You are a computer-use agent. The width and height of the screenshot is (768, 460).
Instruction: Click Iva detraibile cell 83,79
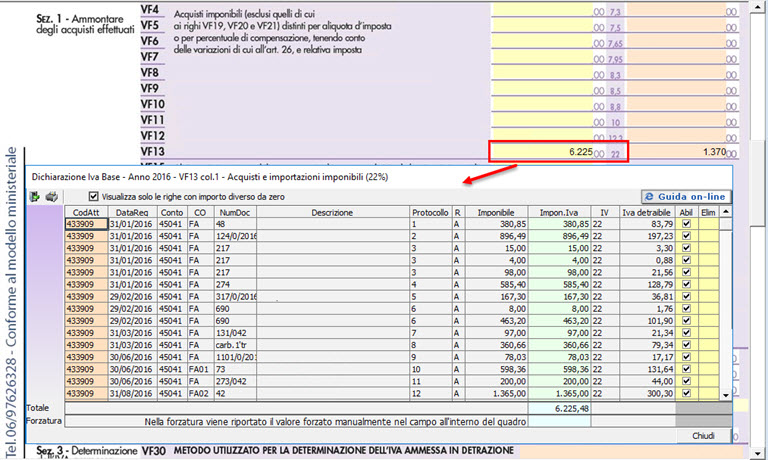pyautogui.click(x=647, y=224)
